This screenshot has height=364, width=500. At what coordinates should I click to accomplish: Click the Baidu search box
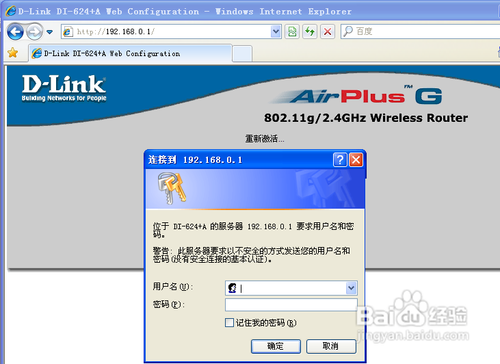coord(420,32)
